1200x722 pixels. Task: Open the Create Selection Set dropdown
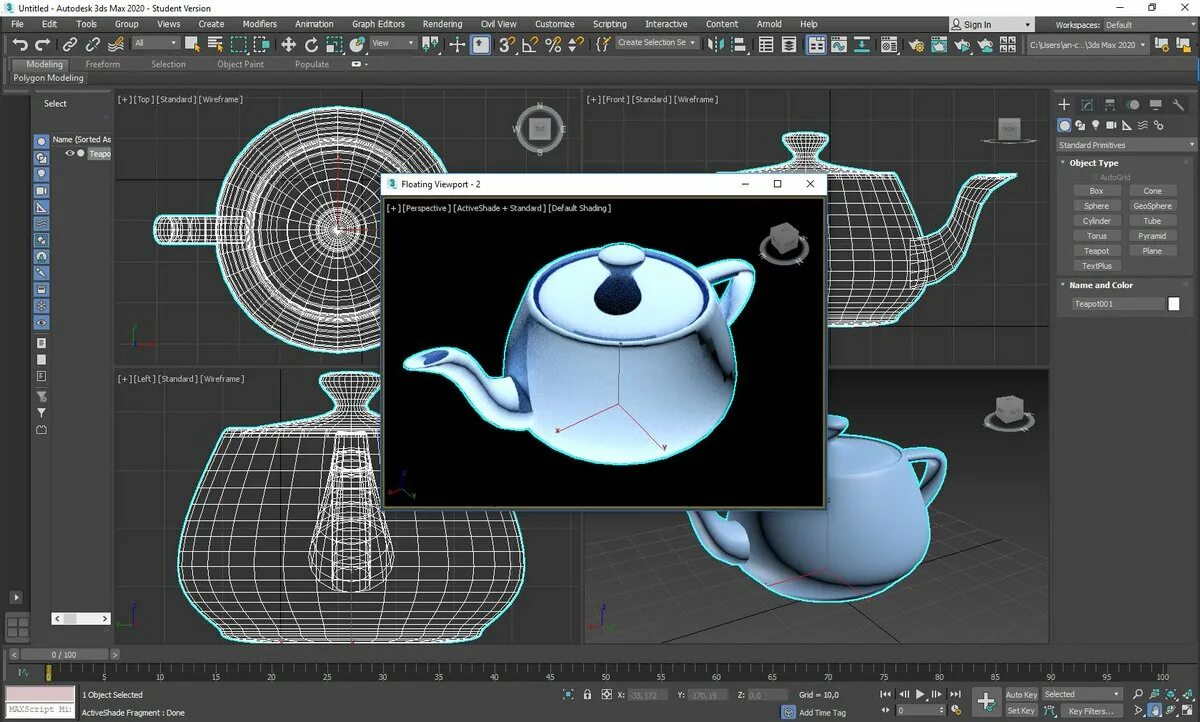pyautogui.click(x=656, y=43)
